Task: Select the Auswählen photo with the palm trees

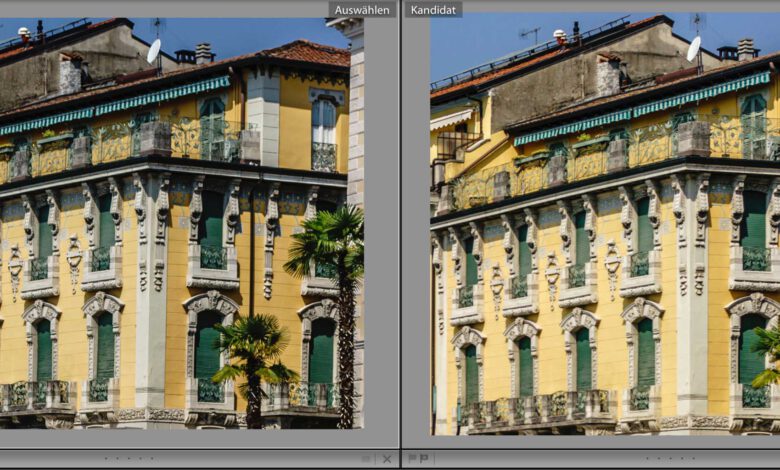Action: click(182, 223)
